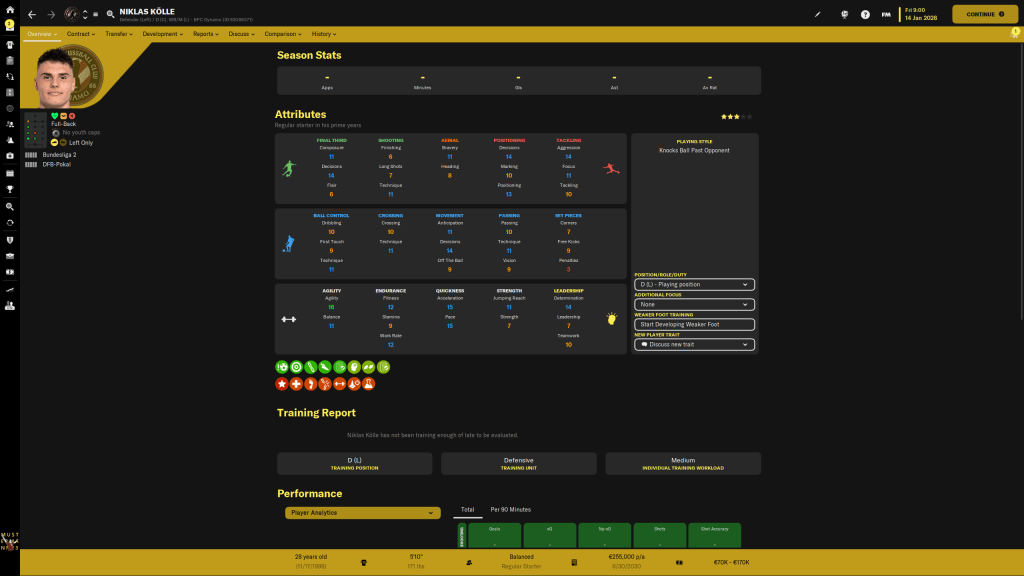The width and height of the screenshot is (1024, 576).
Task: Open the Inbox icon with notification badge
Action: point(9,25)
